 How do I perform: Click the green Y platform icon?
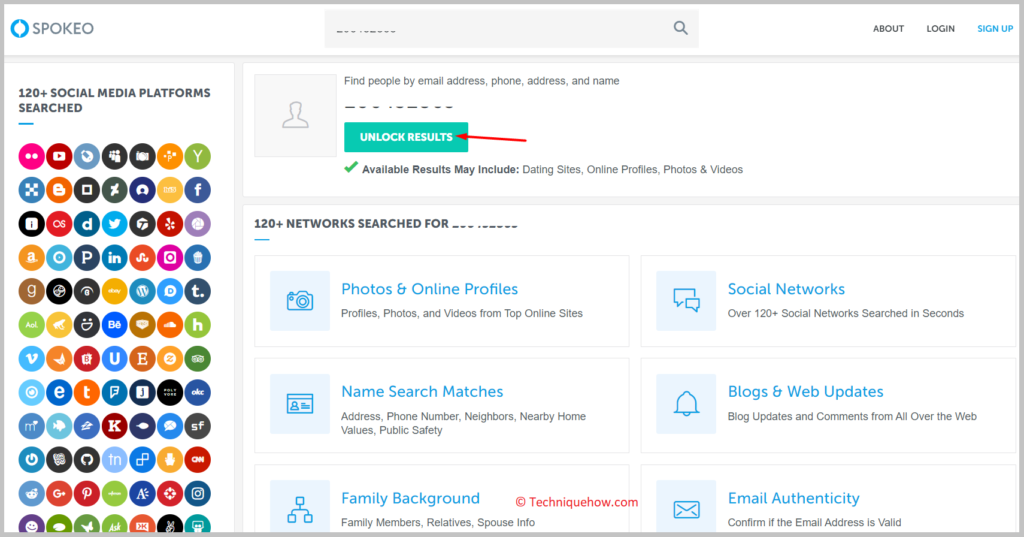coord(197,156)
